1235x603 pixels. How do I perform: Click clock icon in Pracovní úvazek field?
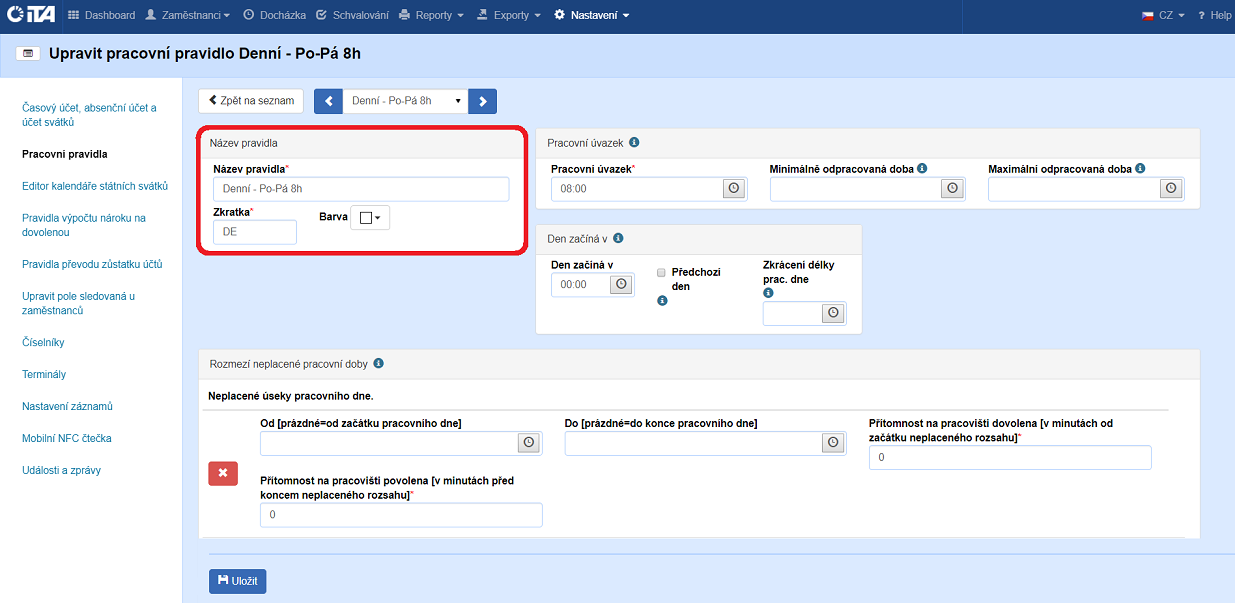pos(734,188)
